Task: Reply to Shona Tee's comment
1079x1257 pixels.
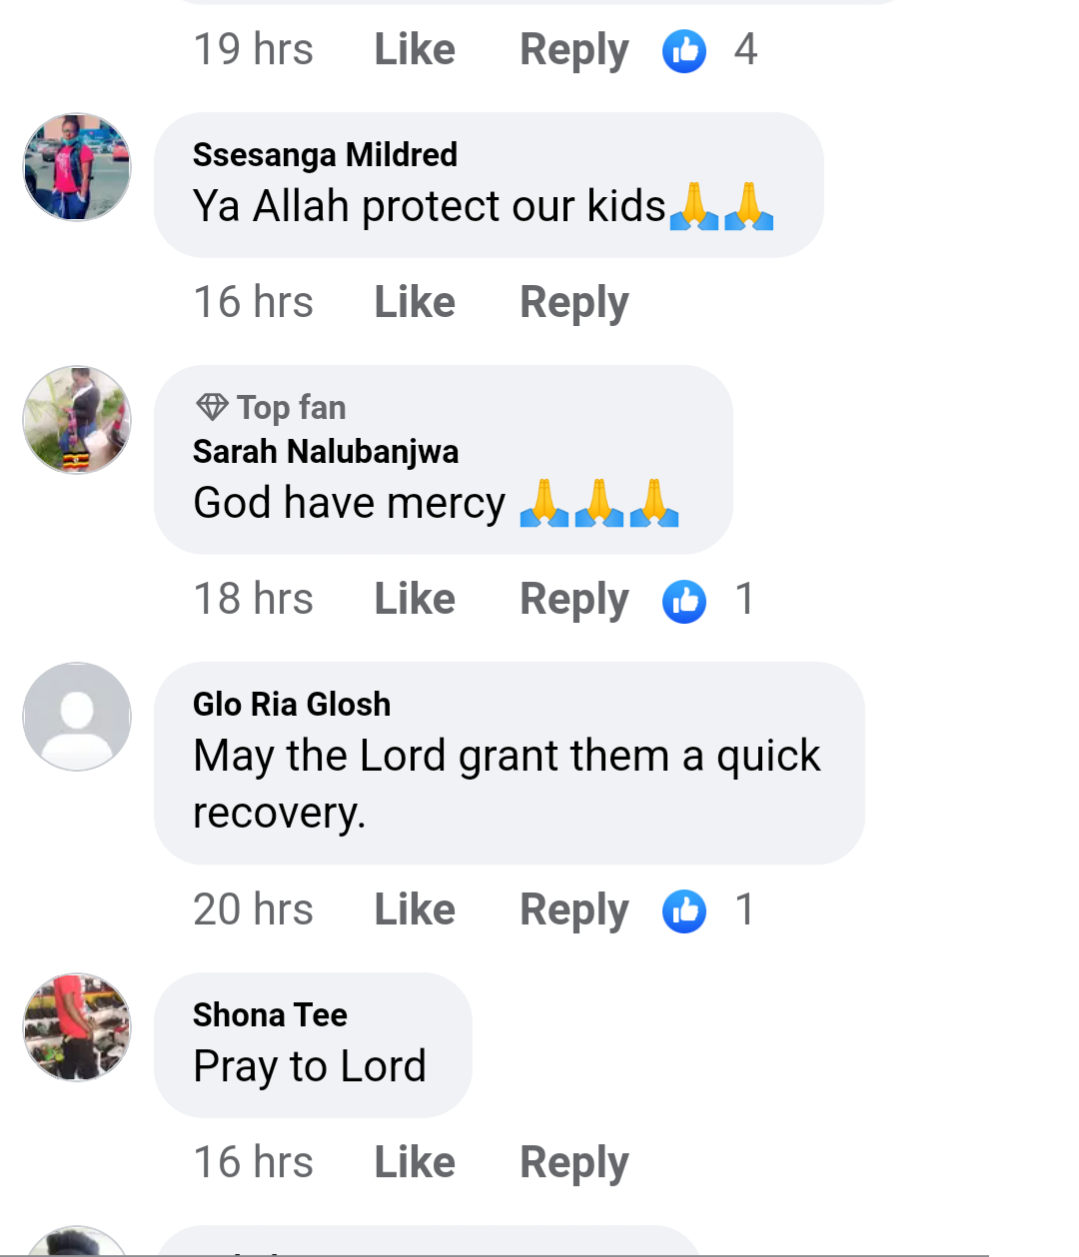Action: (574, 1162)
